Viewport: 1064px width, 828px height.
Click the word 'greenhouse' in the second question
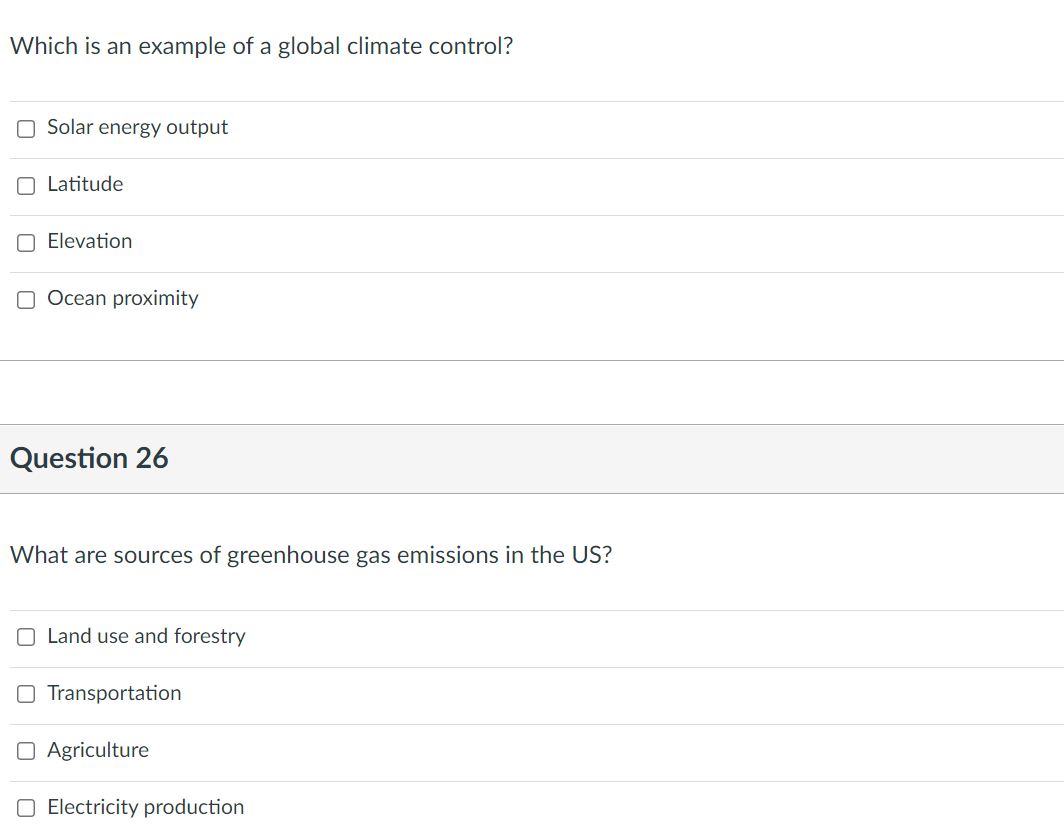(x=288, y=555)
